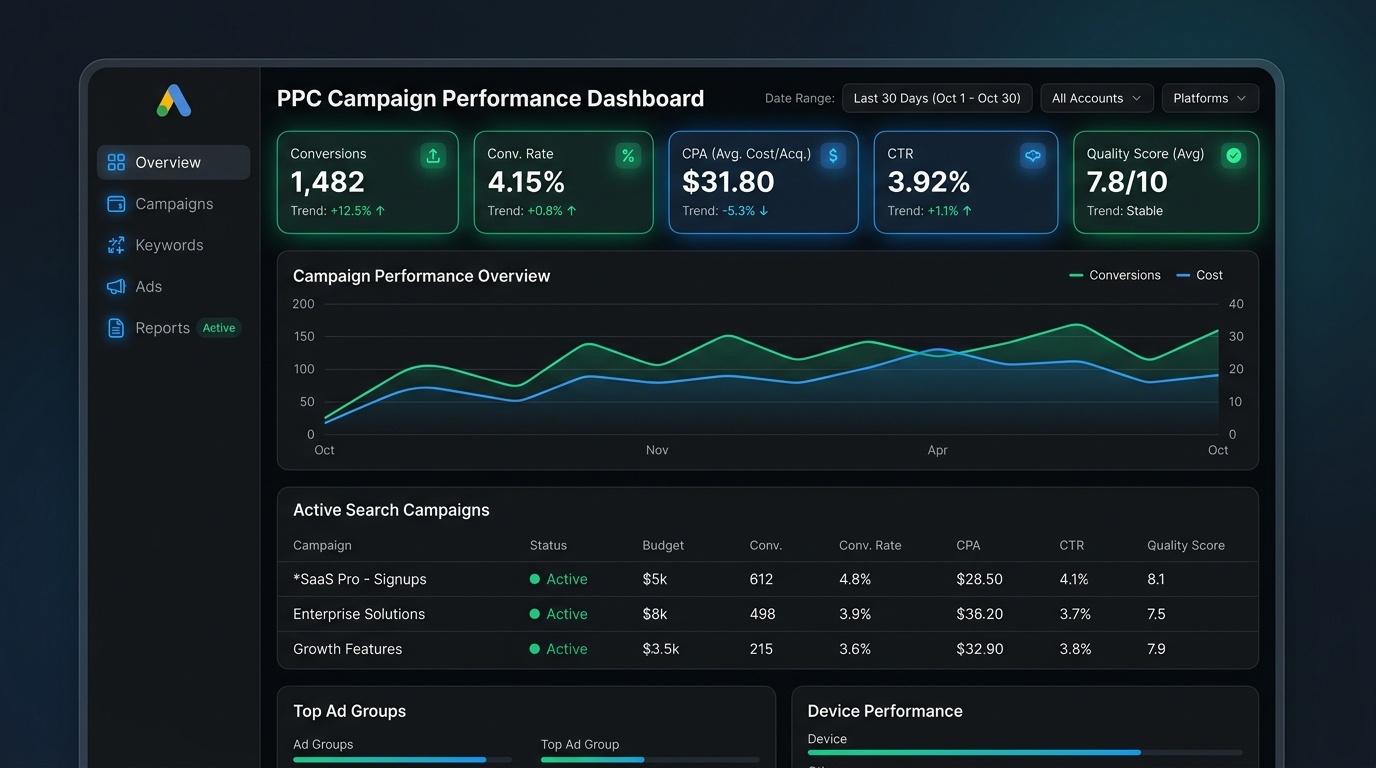The height and width of the screenshot is (768, 1376).
Task: Open the CPA $31.80 summary card
Action: point(763,182)
